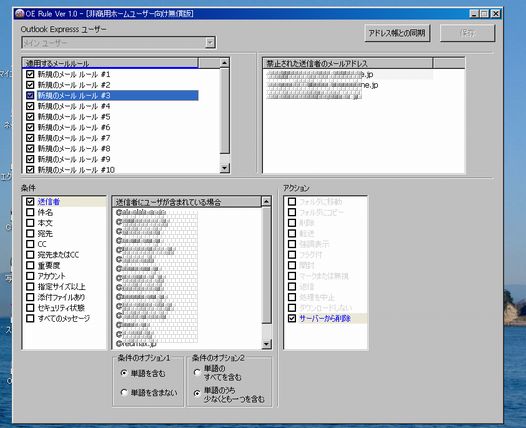This screenshot has height=428, width=526.
Task: Uncheck 新規のメール ルール #1
Action: pos(30,74)
